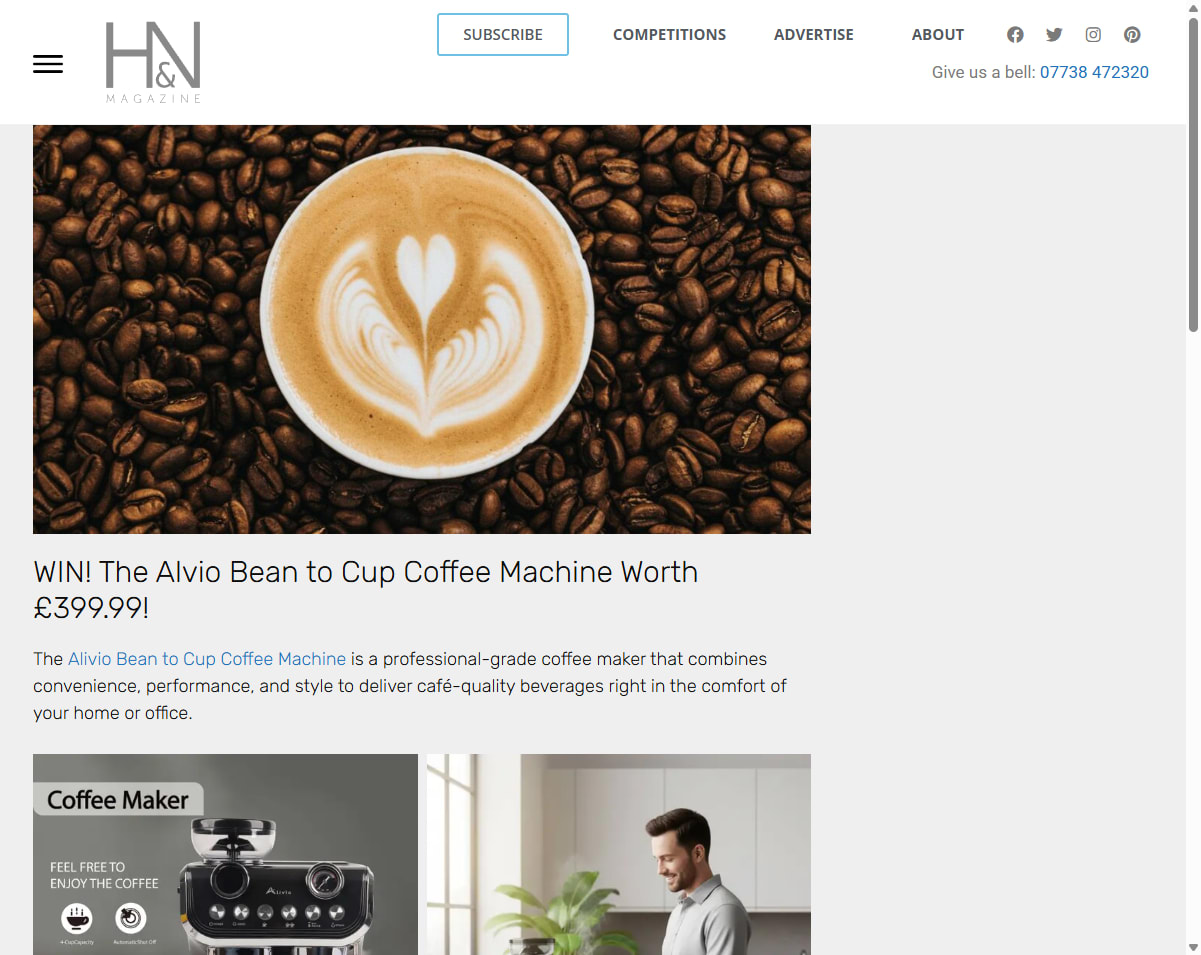Go to the Competitions page
The image size is (1201, 955).
coord(669,35)
